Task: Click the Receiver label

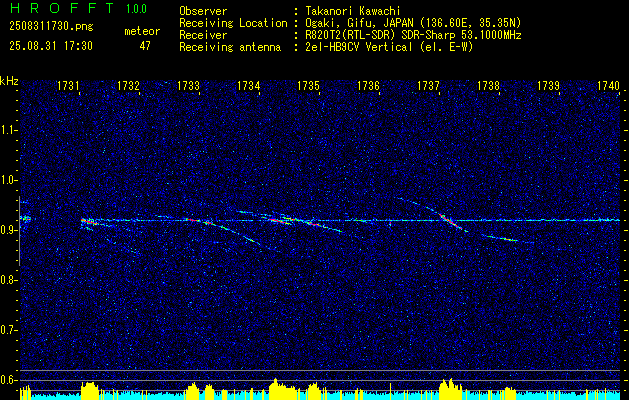Action: (203, 35)
